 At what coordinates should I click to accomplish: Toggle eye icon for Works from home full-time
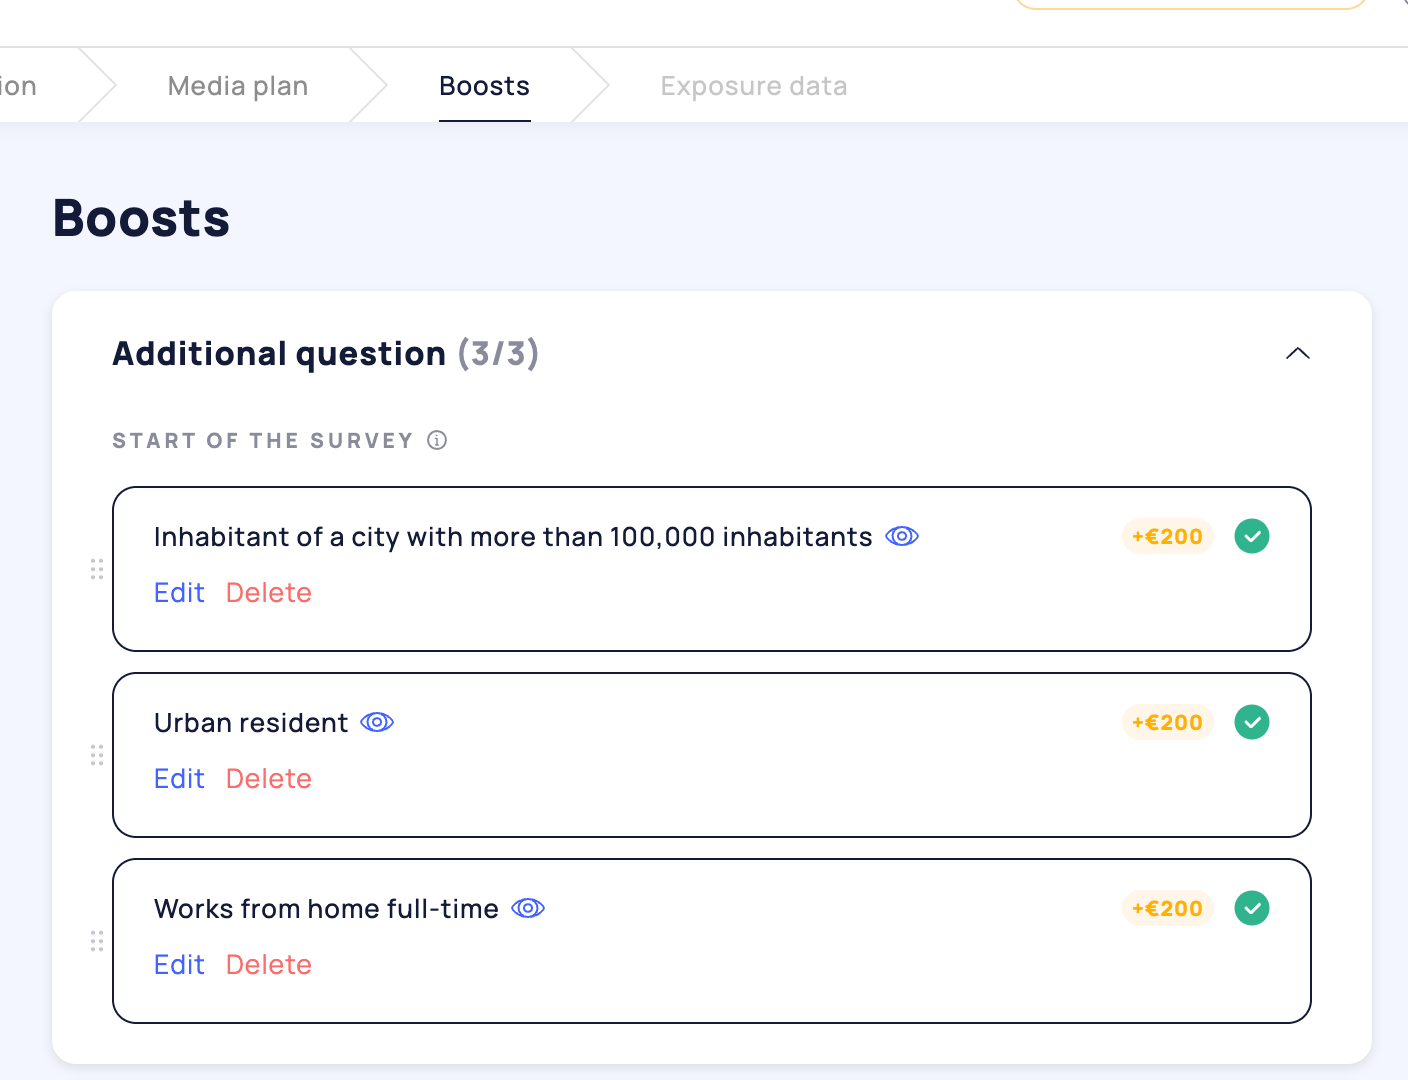pyautogui.click(x=528, y=908)
